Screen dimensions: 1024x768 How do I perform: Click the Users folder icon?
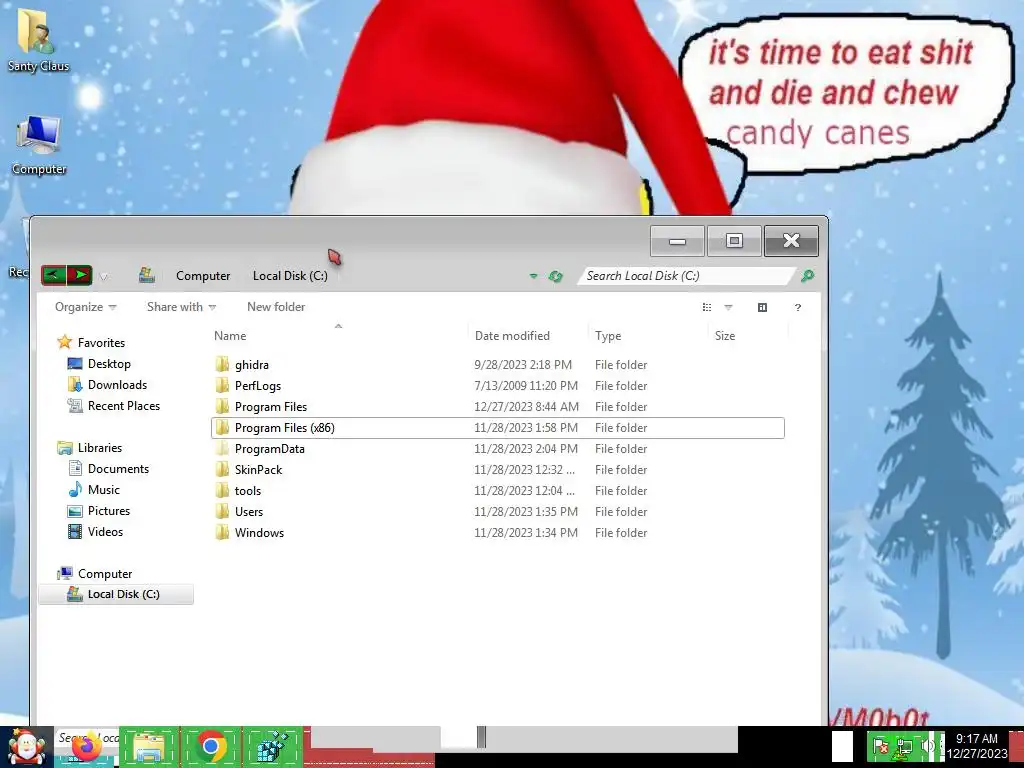click(222, 511)
